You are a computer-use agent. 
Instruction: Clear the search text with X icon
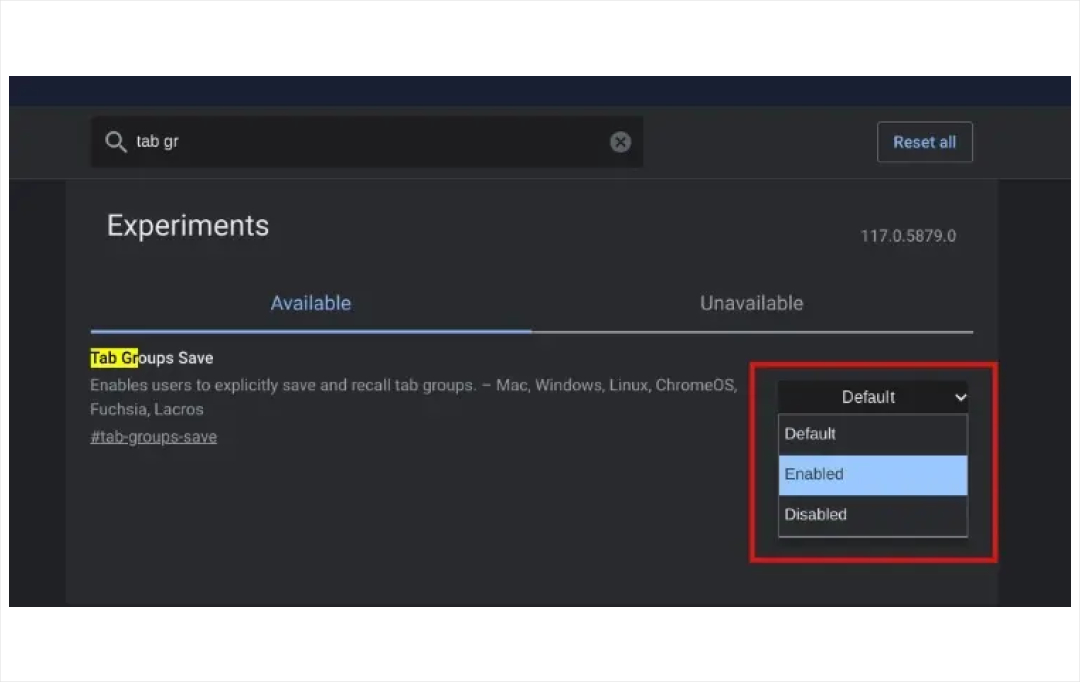[620, 142]
